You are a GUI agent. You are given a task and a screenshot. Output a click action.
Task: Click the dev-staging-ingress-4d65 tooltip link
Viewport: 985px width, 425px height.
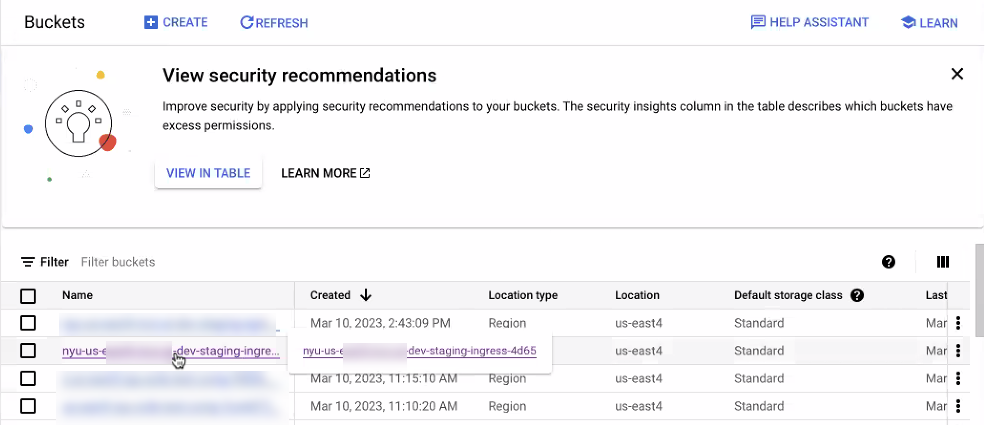coord(420,351)
